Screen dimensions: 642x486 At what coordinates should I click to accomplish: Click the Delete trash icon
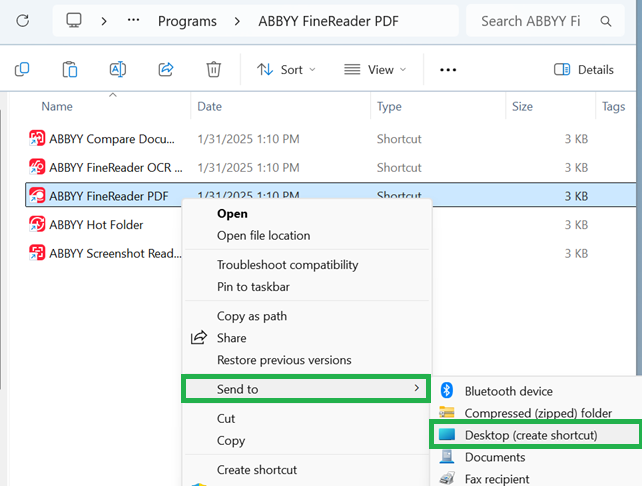[213, 69]
